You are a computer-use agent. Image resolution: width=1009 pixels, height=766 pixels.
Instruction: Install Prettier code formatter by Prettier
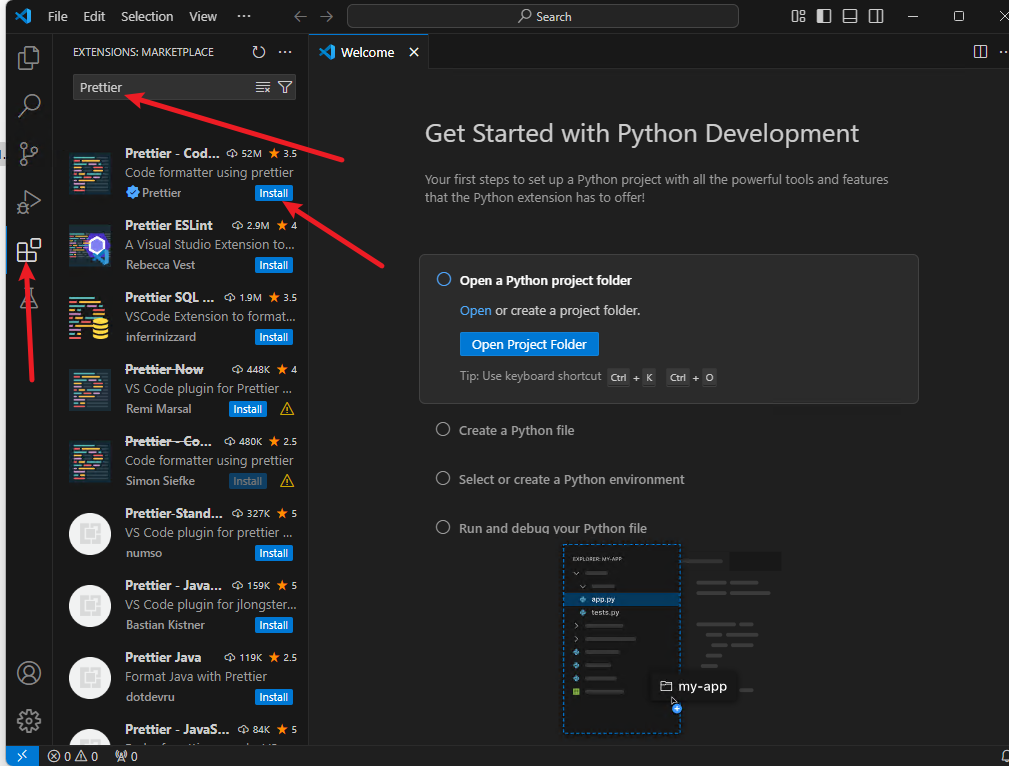273,193
